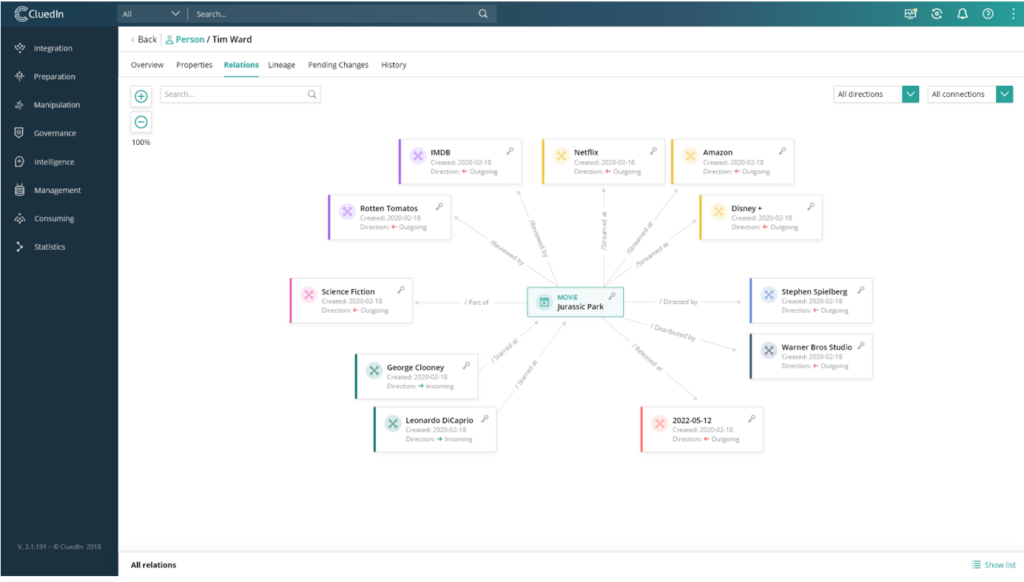1024x582 pixels.
Task: Switch to the Lineage tab
Action: click(x=281, y=65)
